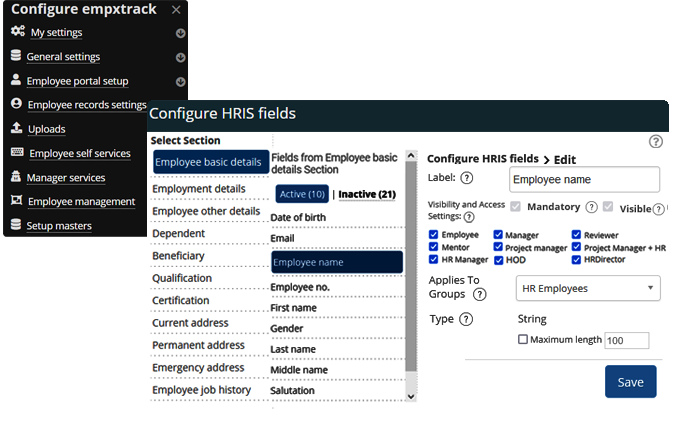
Task: Toggle the HR Manager checkbox
Action: click(433, 259)
